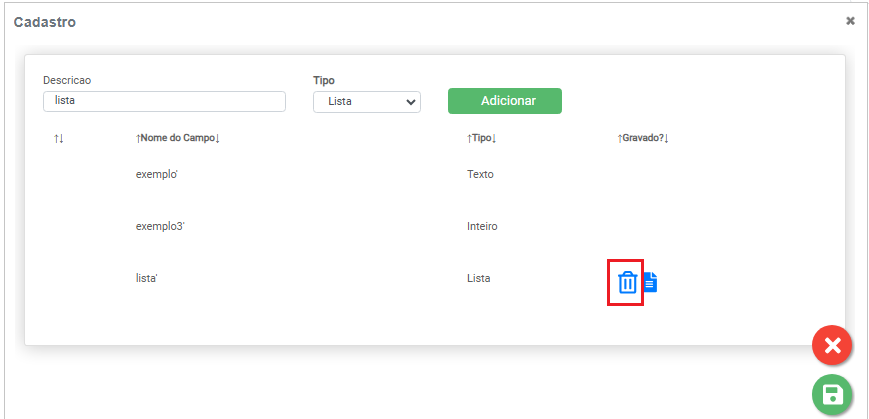Click the Texto type cell
Screen dimensions: 869x419
click(480, 174)
